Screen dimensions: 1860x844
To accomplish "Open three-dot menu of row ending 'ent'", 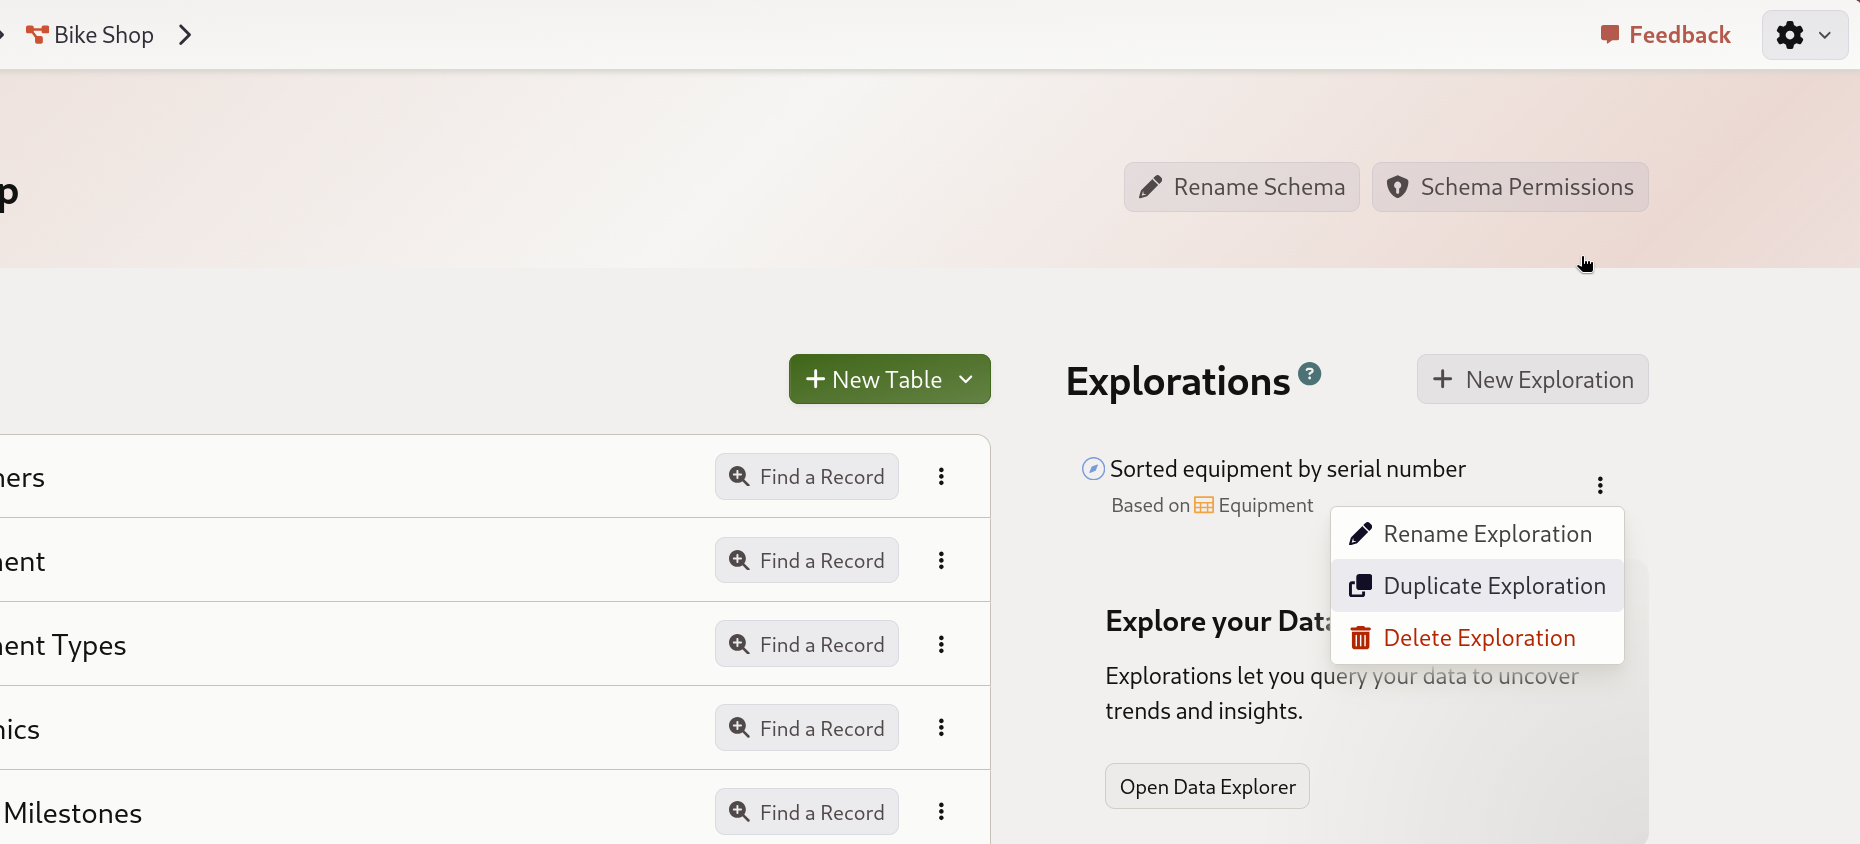I will click(941, 561).
